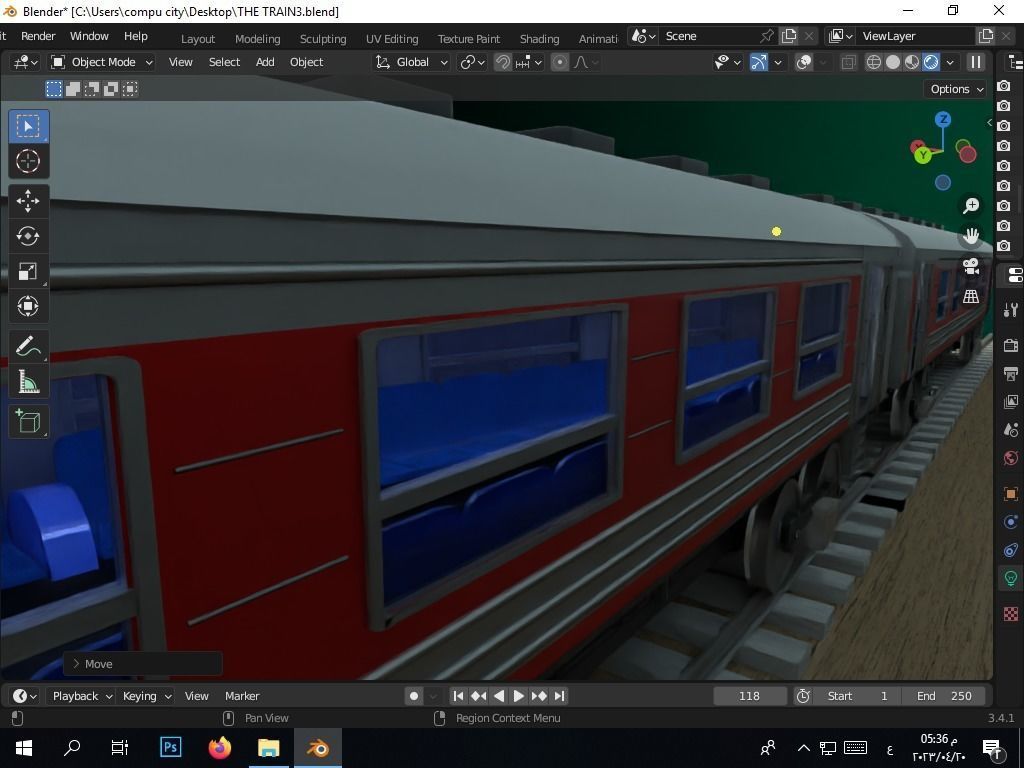Click the current frame field 118
The image size is (1024, 768).
pyautogui.click(x=749, y=696)
